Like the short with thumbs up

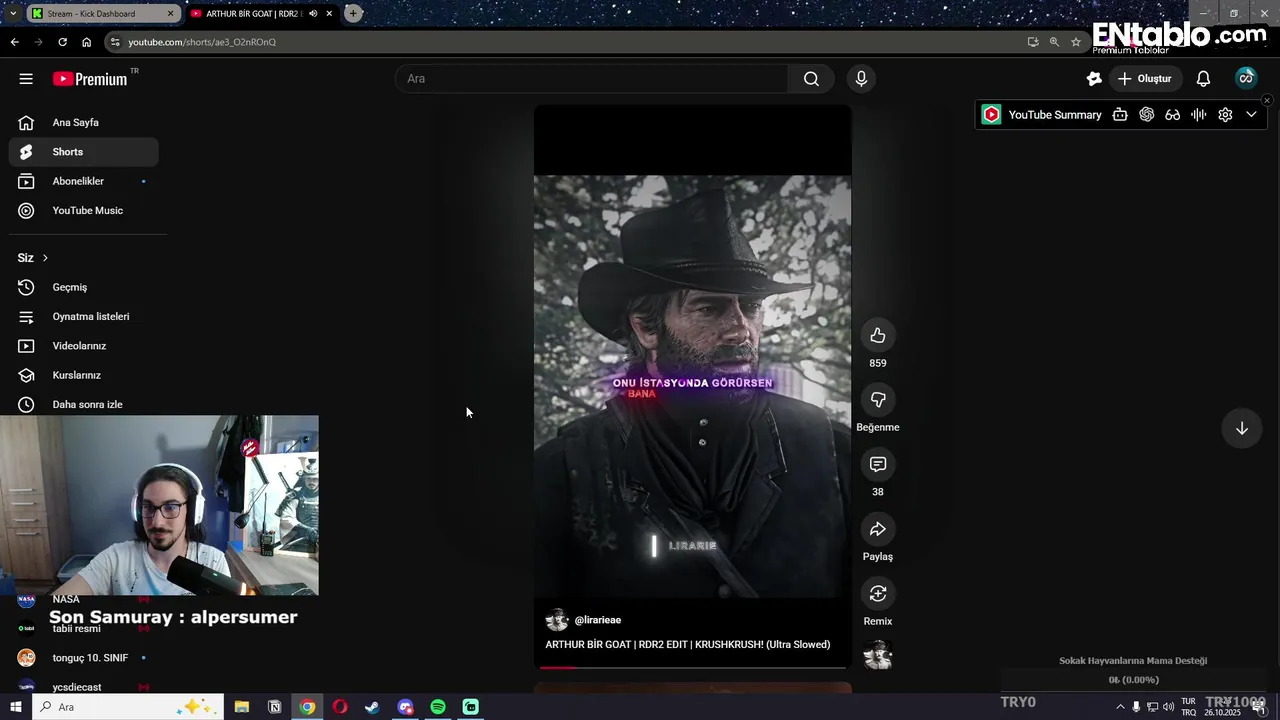pos(878,335)
